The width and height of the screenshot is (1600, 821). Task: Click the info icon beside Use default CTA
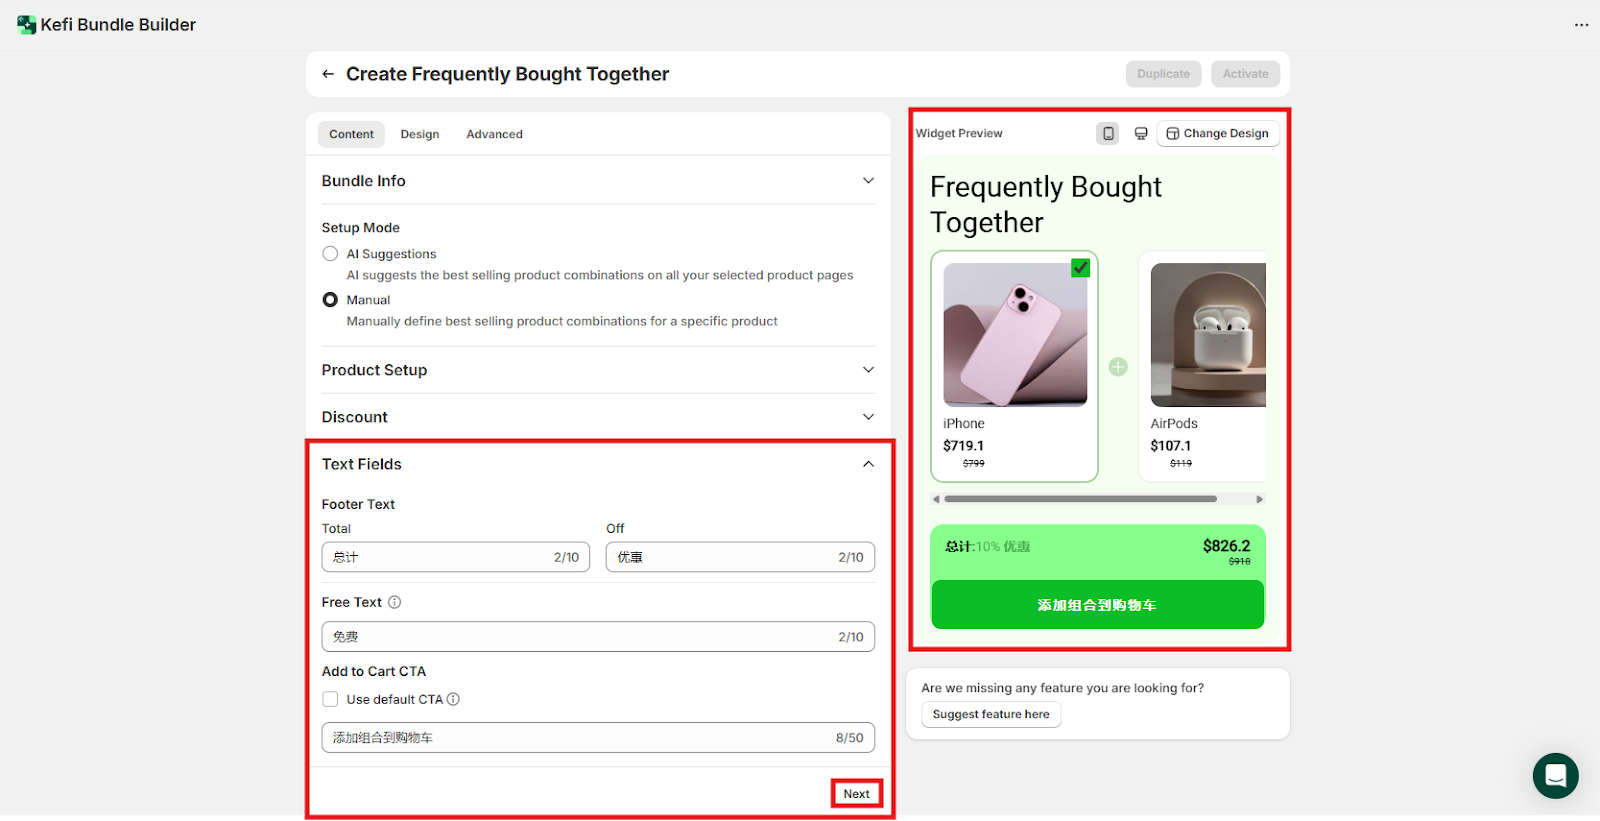453,699
